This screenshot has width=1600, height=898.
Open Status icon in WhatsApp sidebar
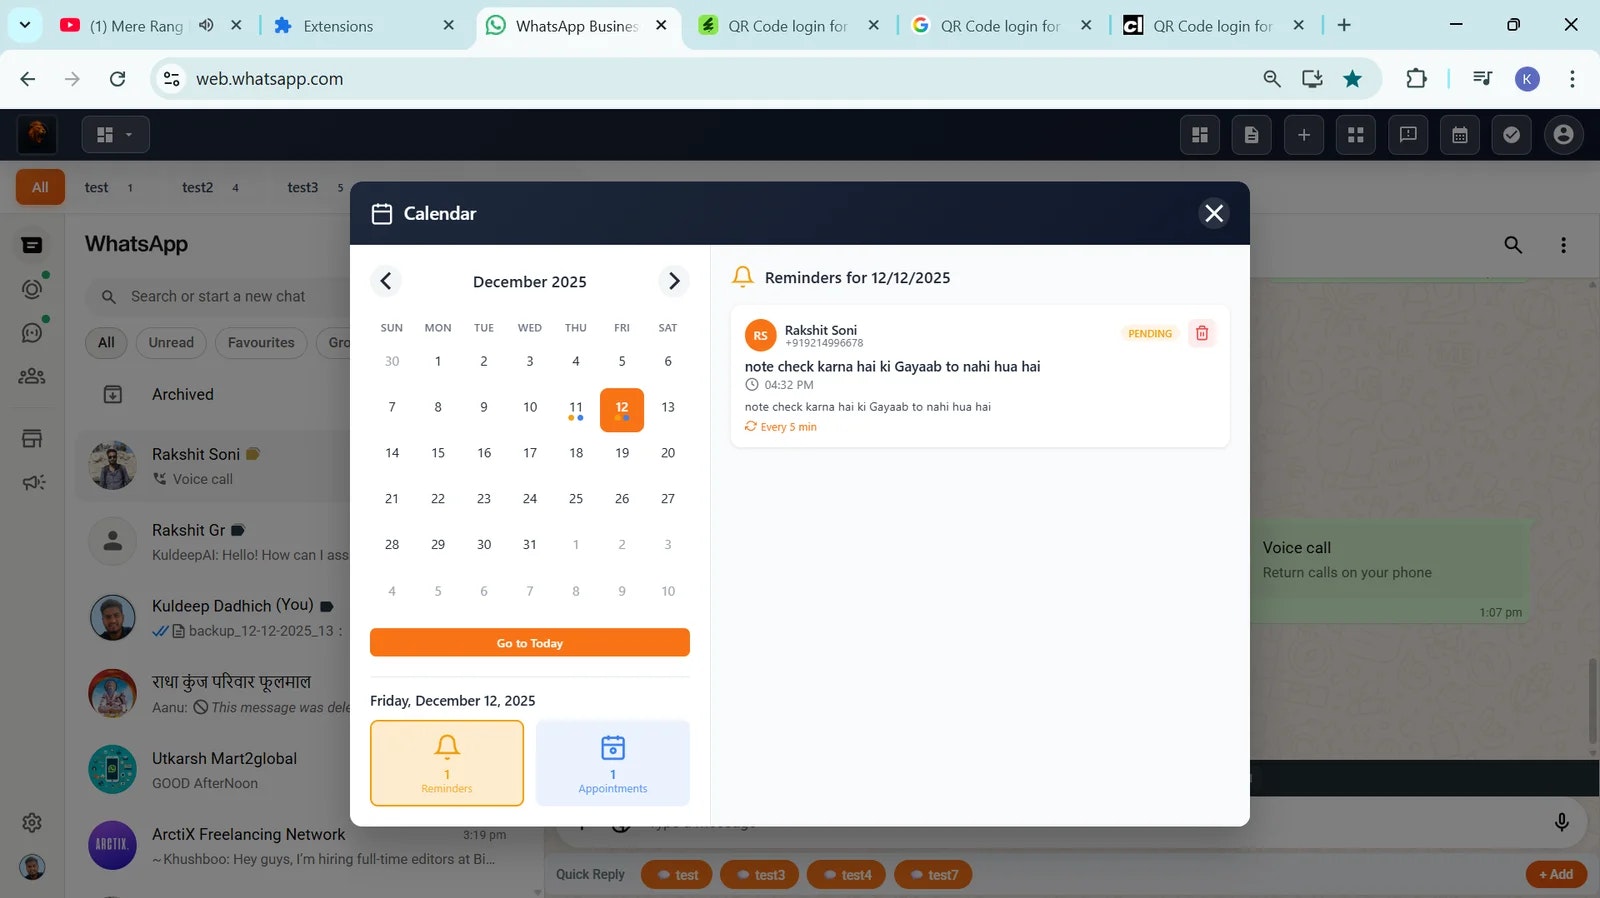click(x=32, y=289)
